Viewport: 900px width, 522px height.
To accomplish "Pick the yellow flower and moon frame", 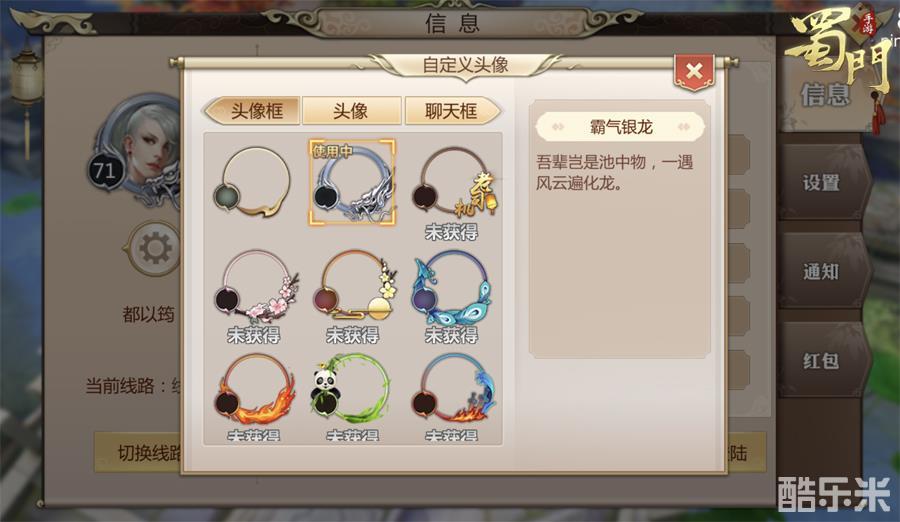I will (352, 285).
